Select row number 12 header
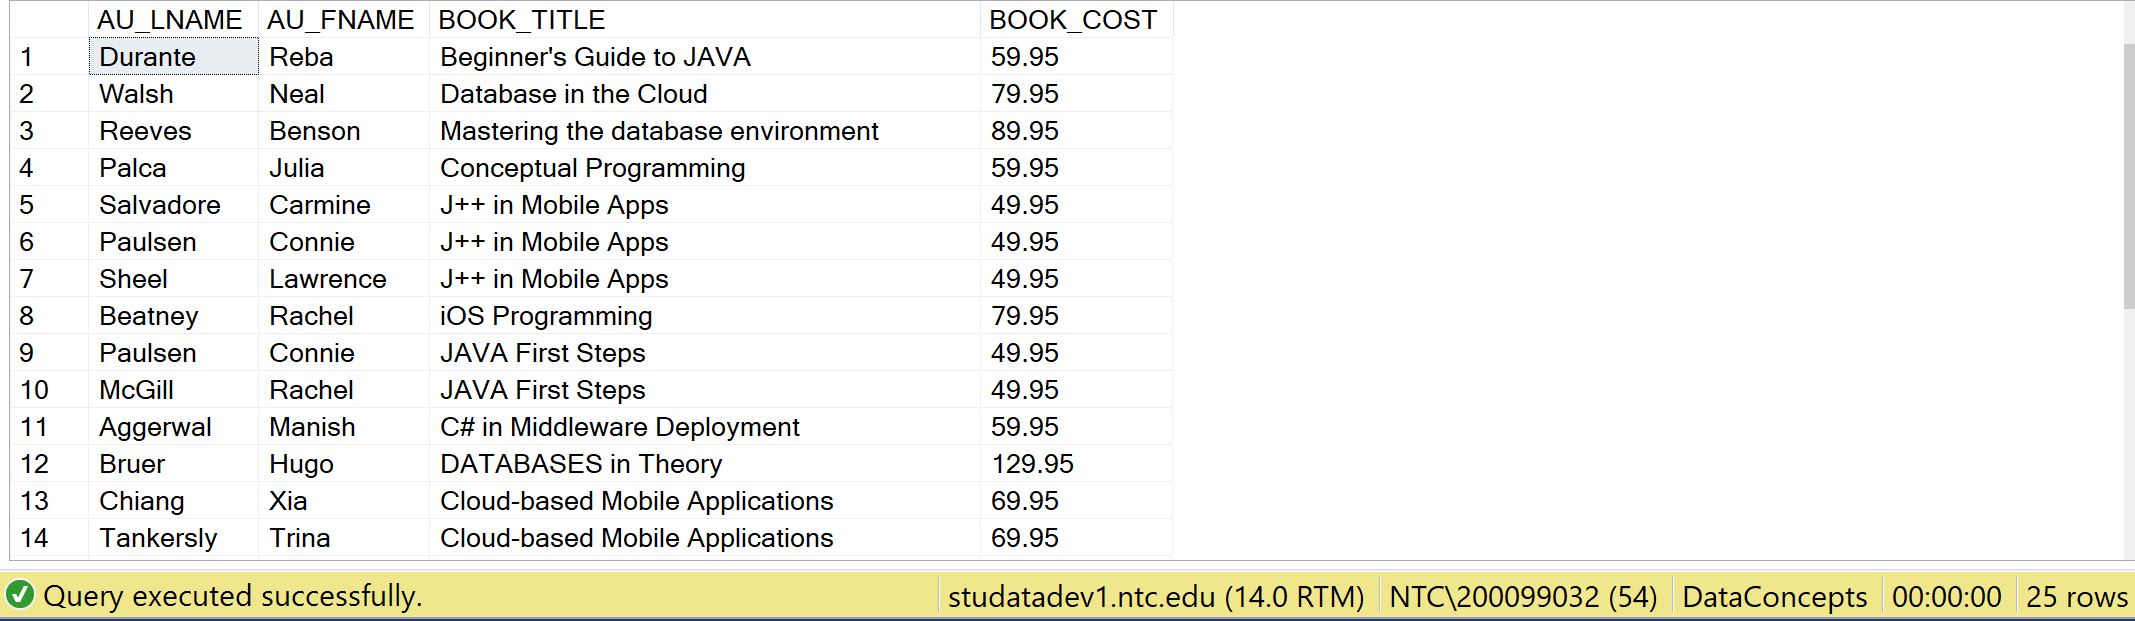 (35, 464)
